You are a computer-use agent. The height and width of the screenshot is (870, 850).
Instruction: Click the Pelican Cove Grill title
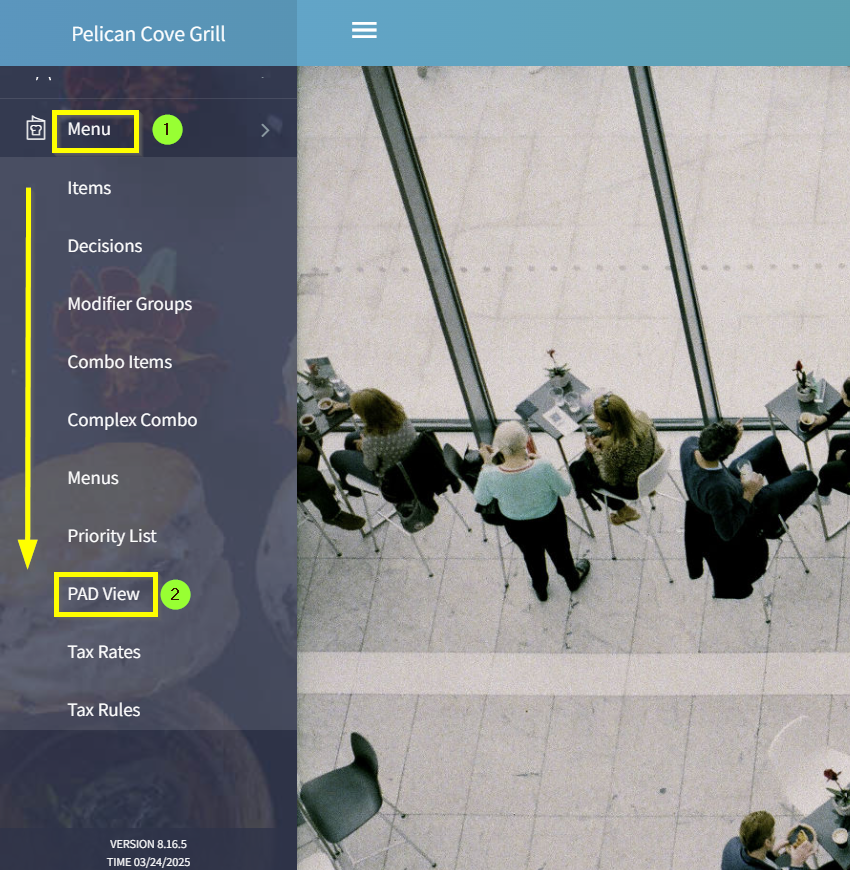148,34
